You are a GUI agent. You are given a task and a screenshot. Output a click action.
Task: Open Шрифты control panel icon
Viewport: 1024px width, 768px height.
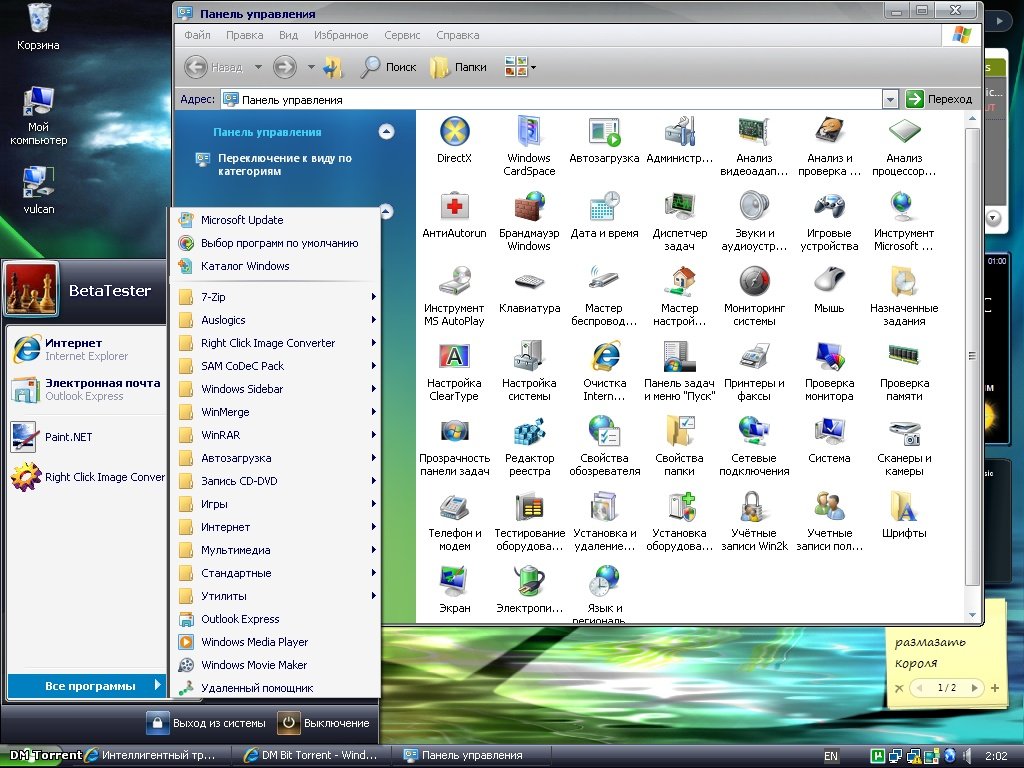904,515
